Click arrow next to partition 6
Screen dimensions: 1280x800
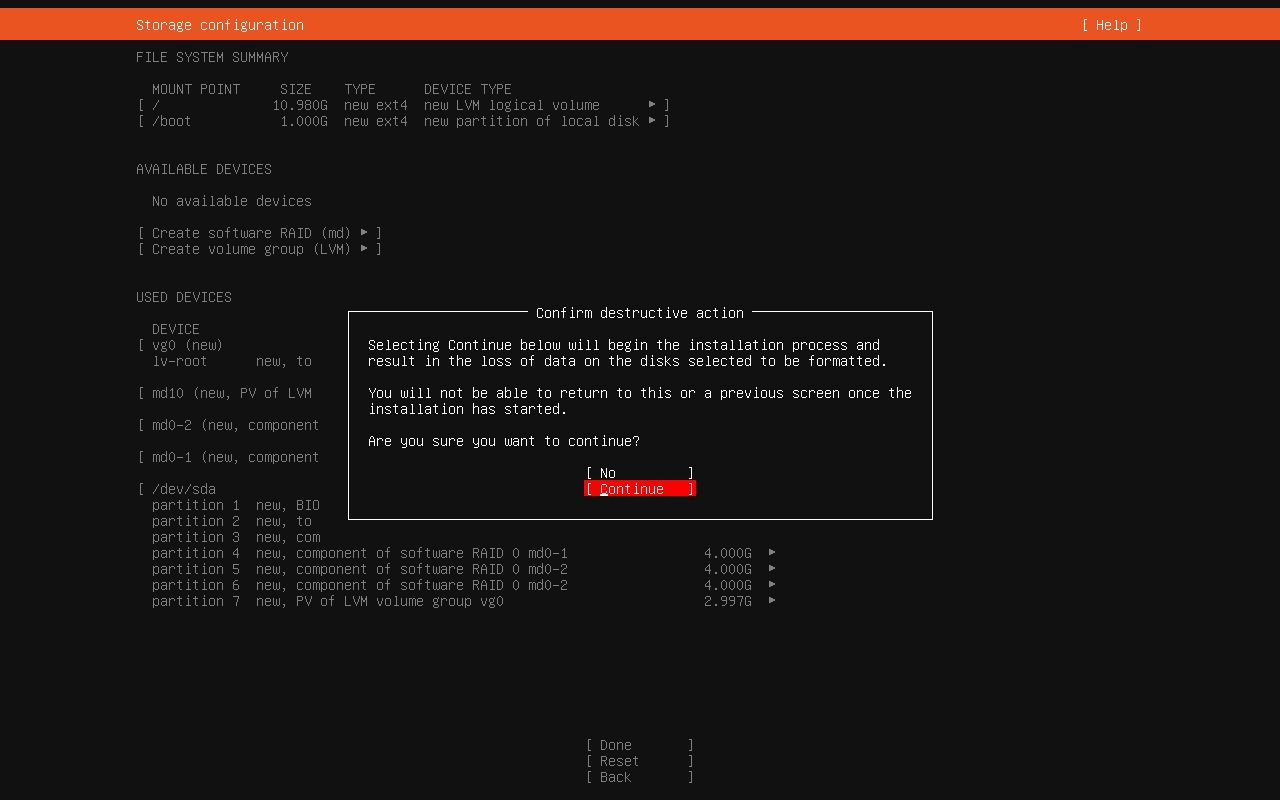[772, 585]
